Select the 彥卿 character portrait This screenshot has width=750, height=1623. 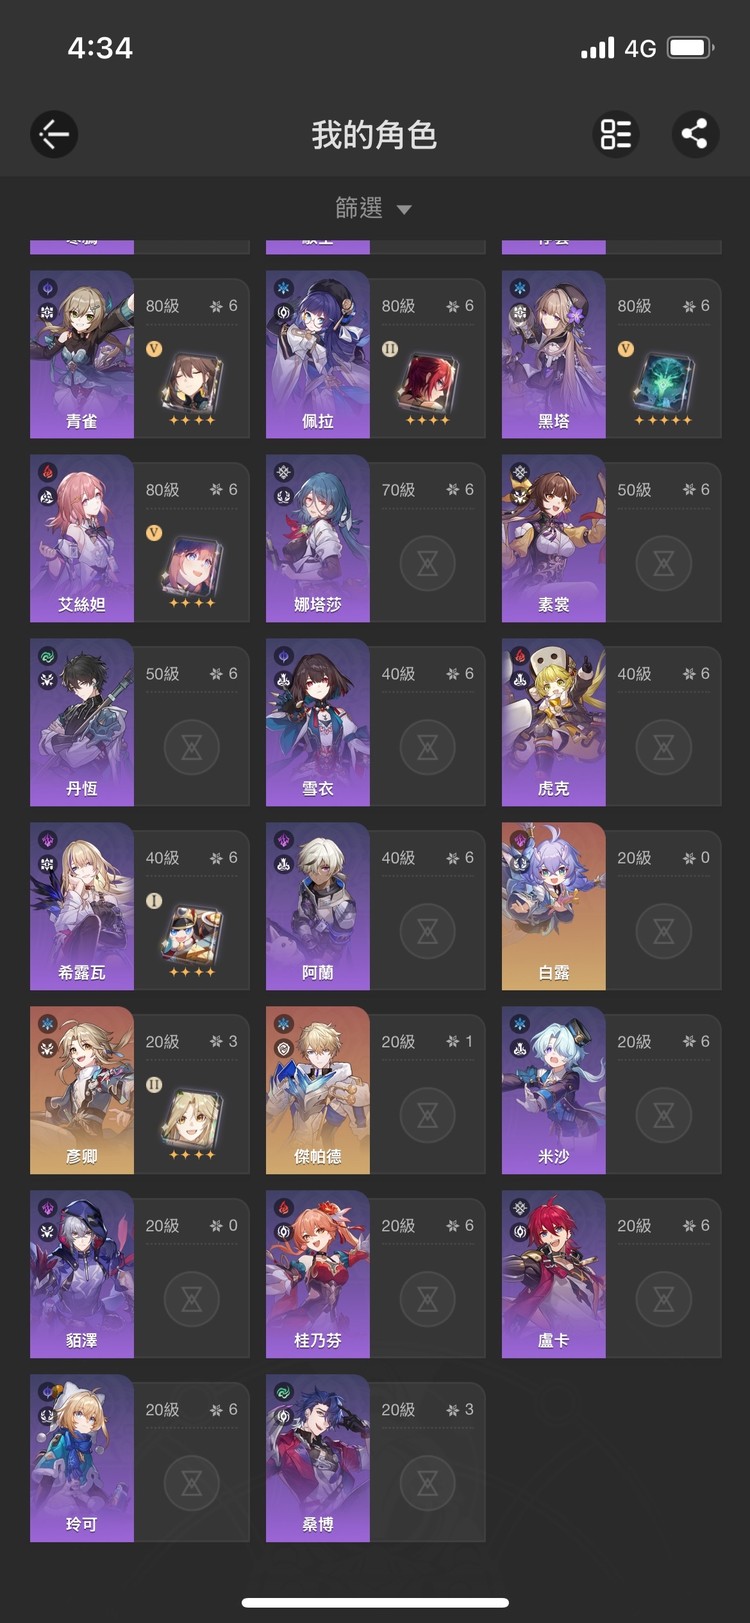(x=82, y=1090)
